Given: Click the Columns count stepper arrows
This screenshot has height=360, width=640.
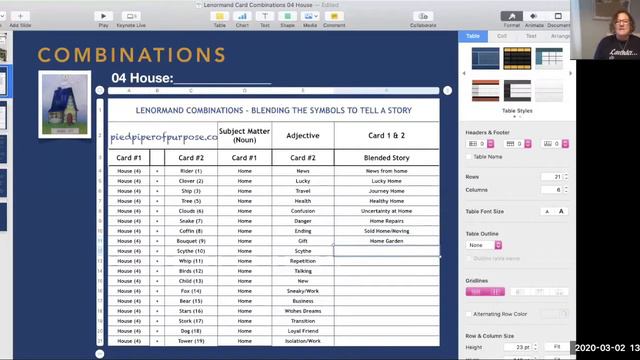Looking at the screenshot, I should pos(566,190).
